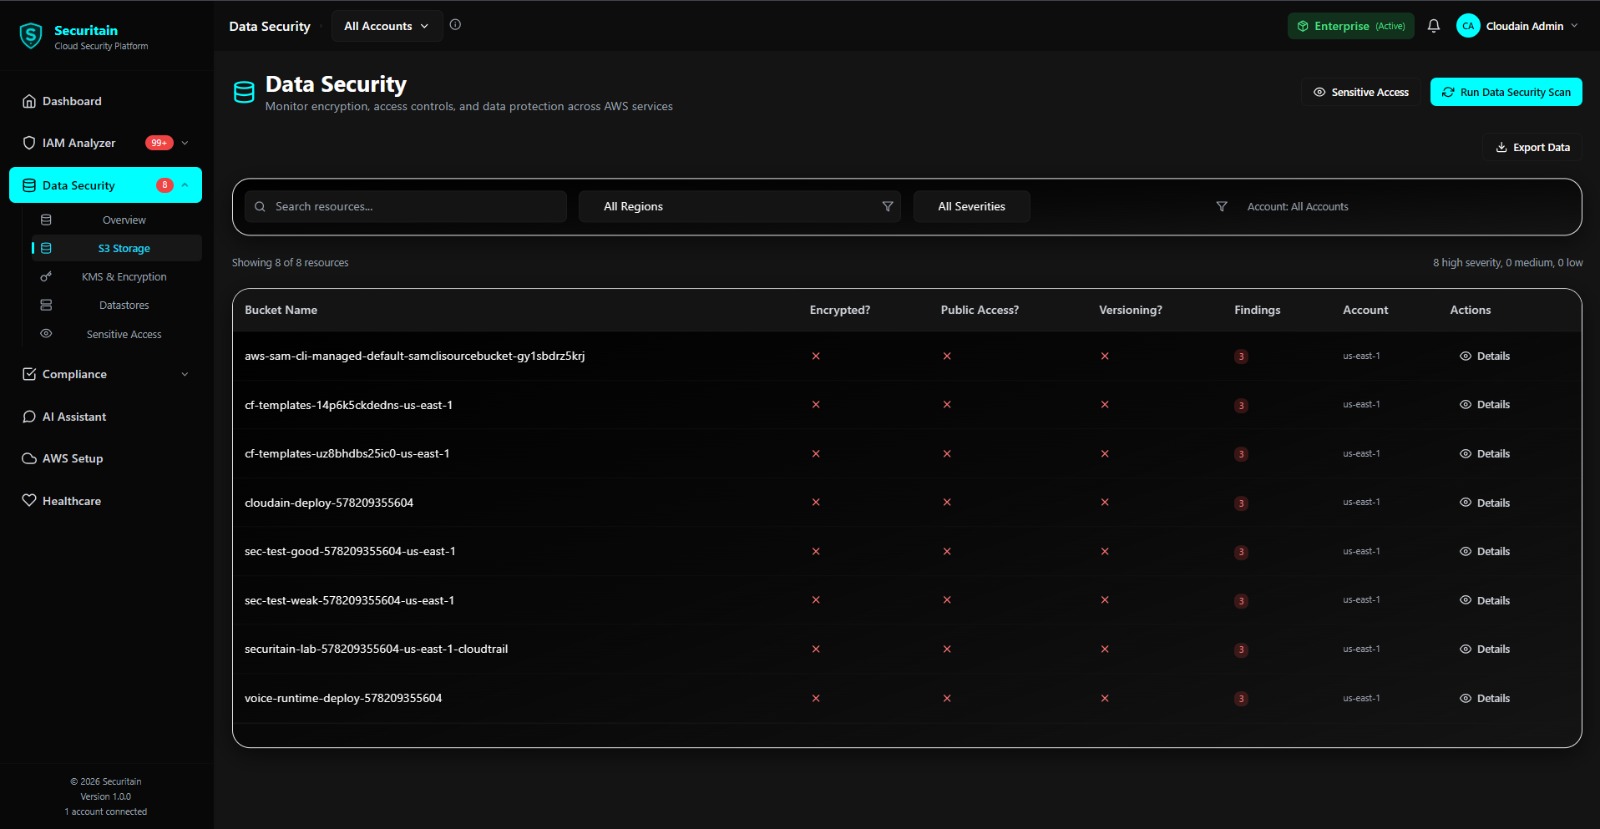Expand IAM Analyzer chevron
The width and height of the screenshot is (1600, 829).
tap(185, 143)
